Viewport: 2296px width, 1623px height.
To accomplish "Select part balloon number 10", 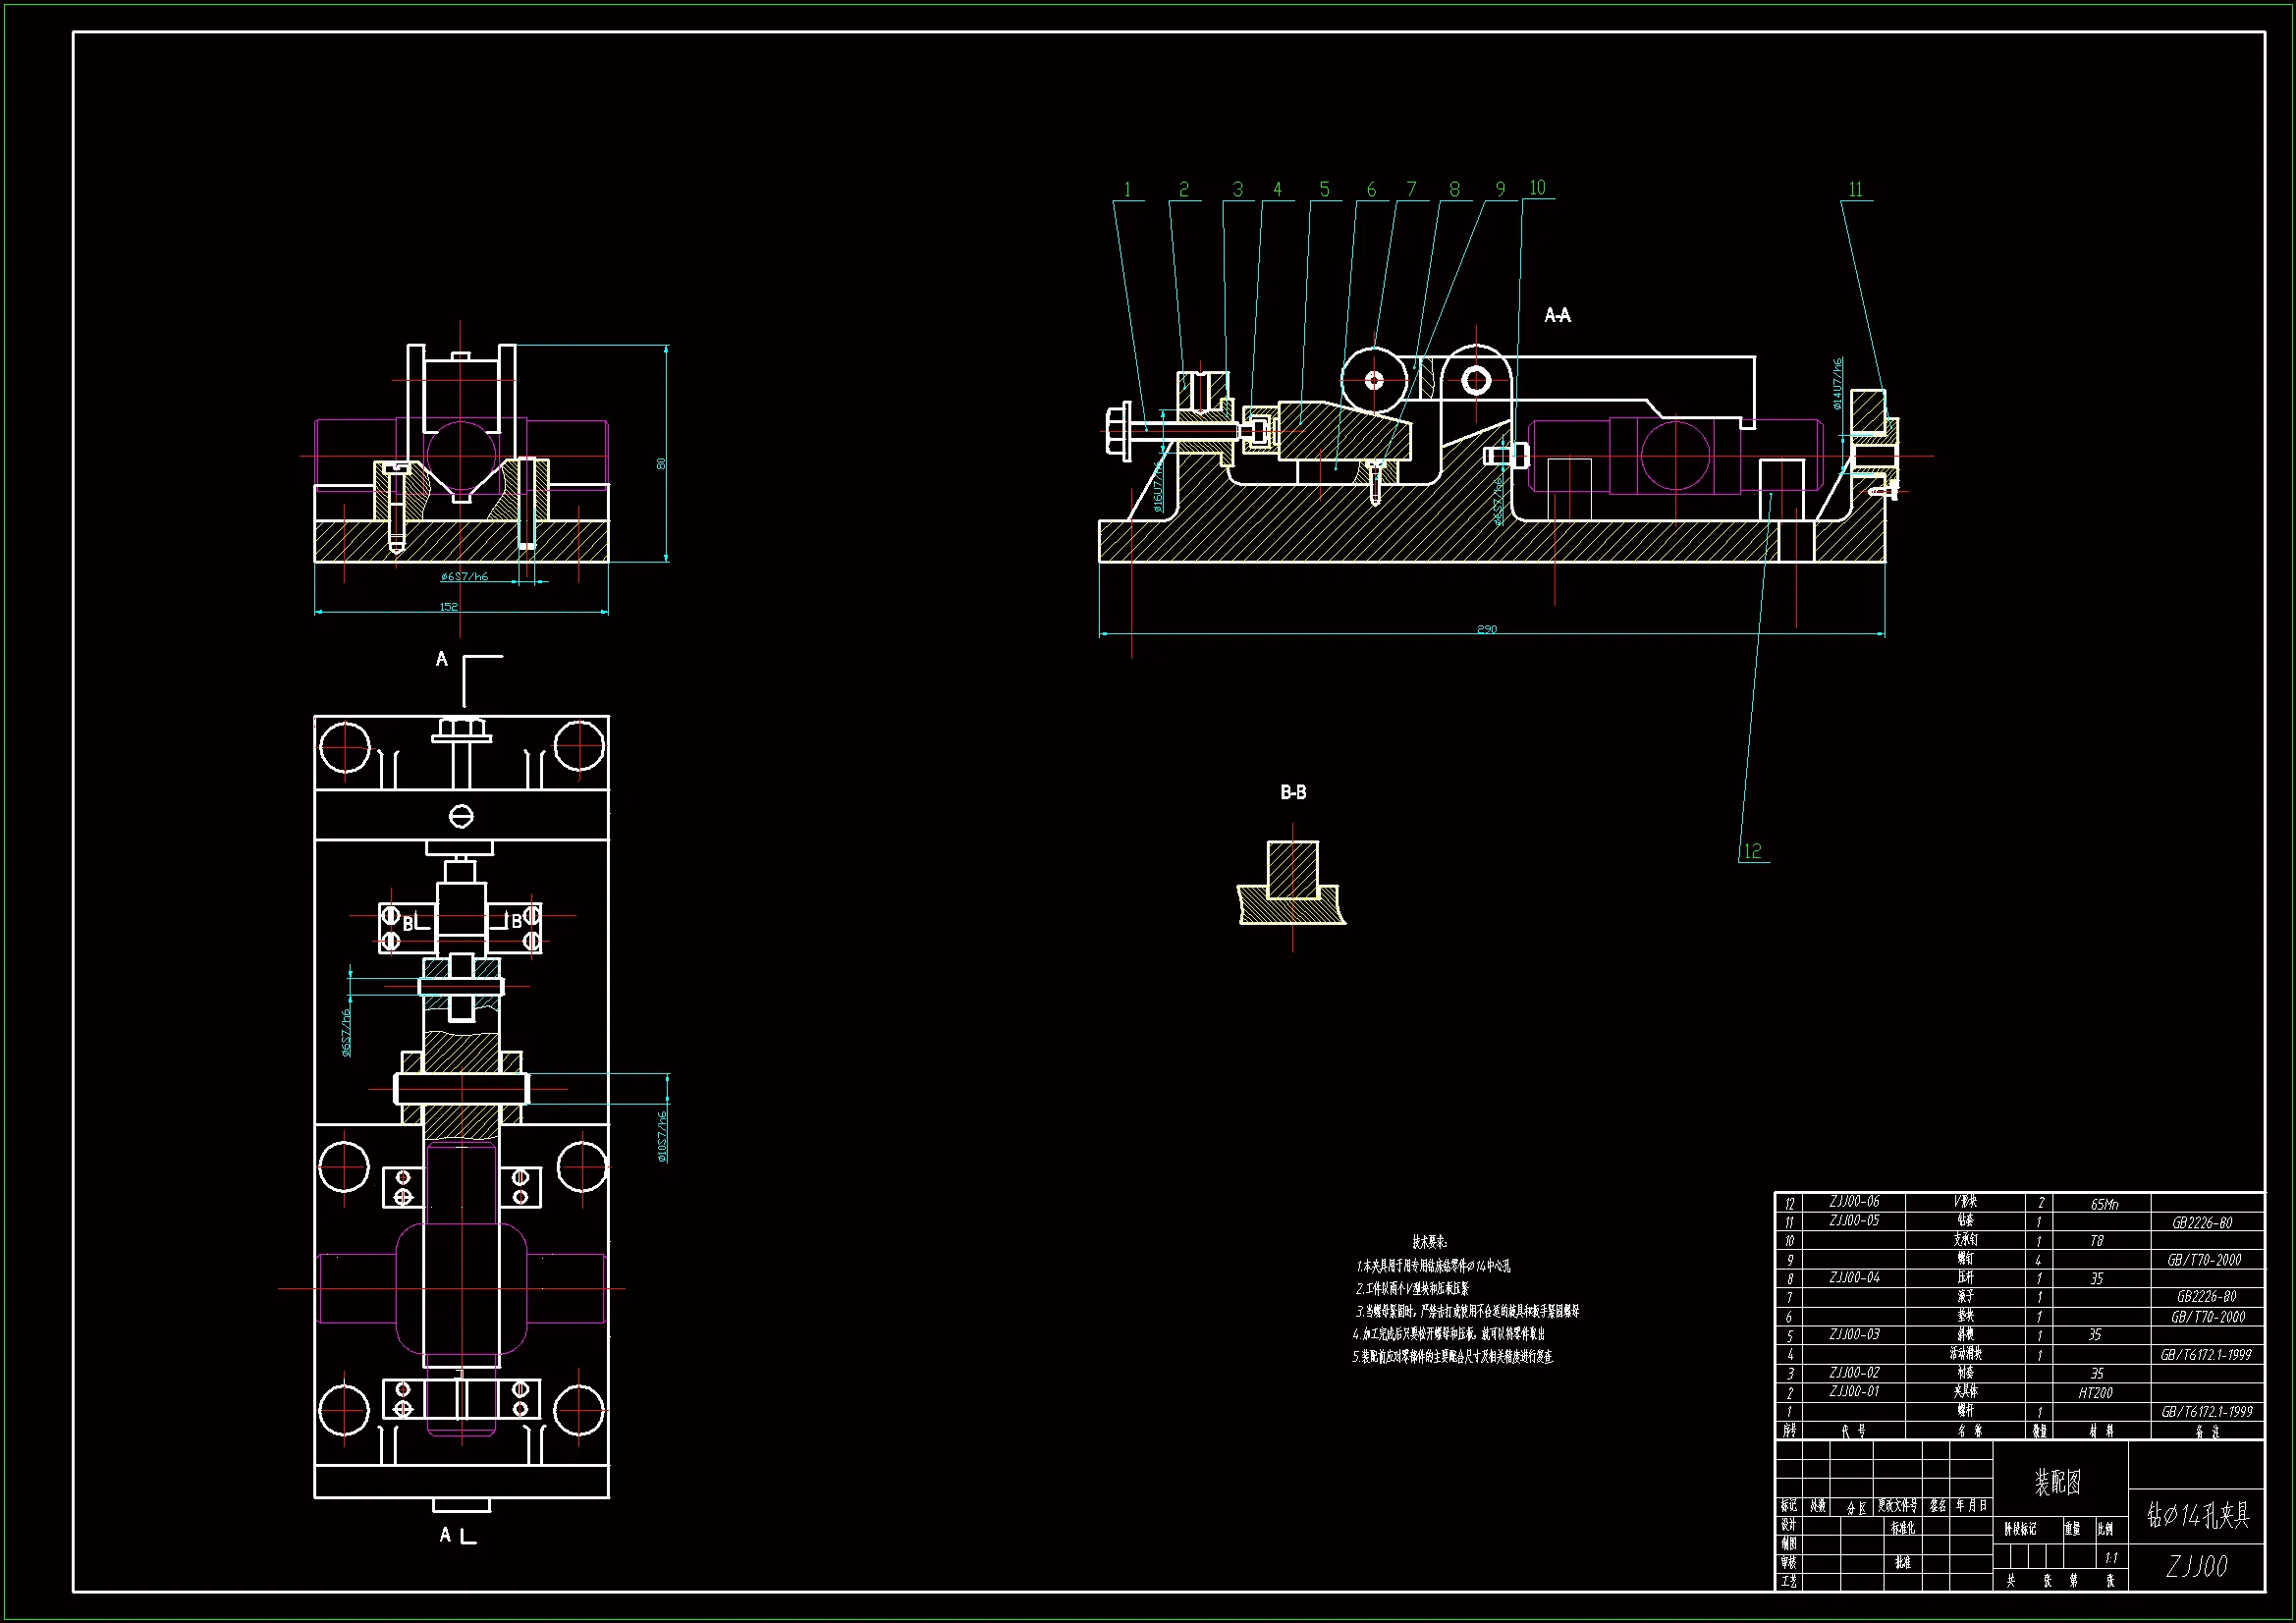I will (x=1537, y=188).
